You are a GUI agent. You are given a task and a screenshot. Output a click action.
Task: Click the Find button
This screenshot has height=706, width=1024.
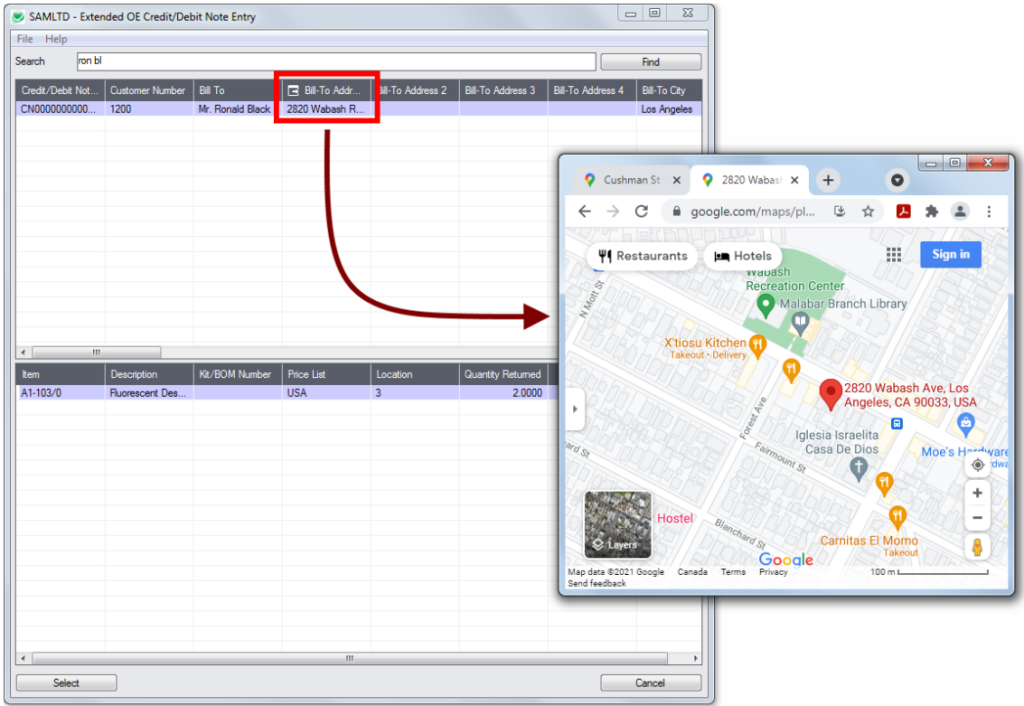coord(650,62)
